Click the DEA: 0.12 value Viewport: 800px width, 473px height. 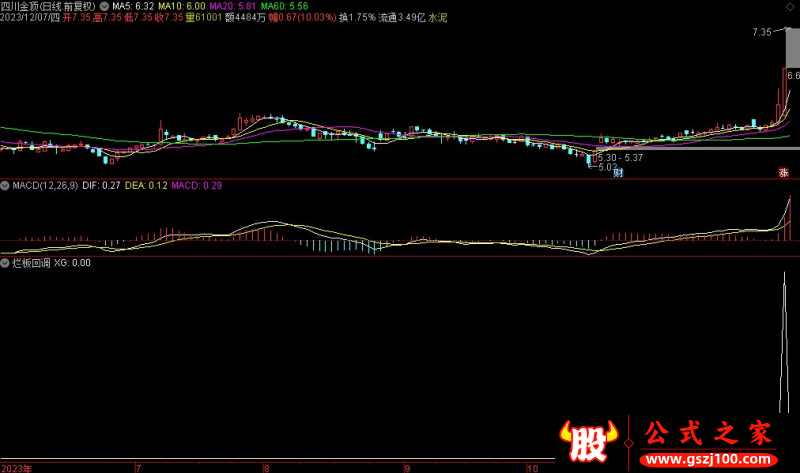[x=146, y=186]
